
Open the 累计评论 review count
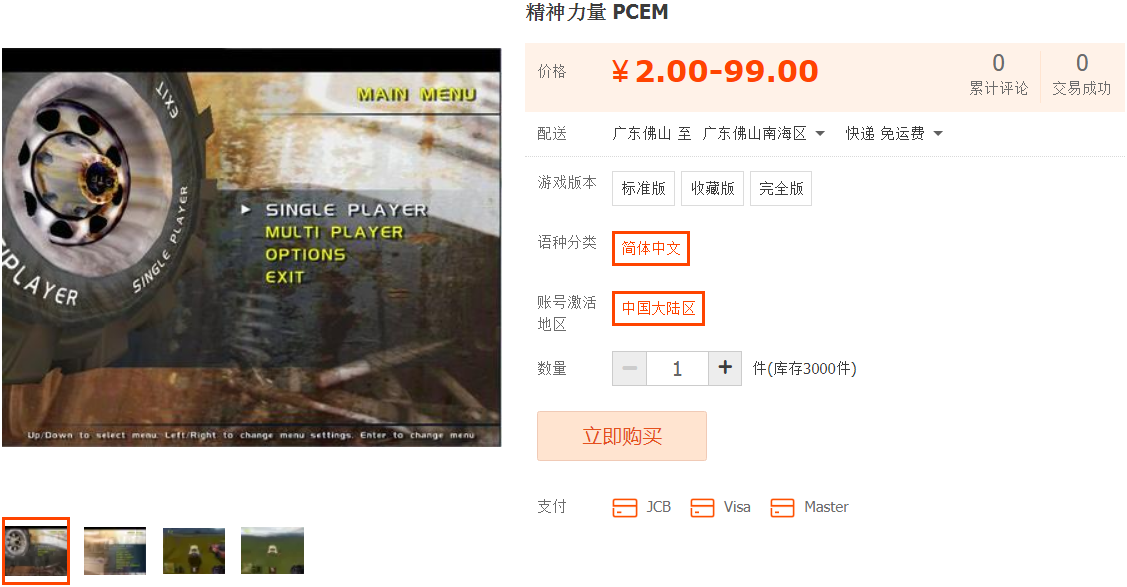coord(998,74)
